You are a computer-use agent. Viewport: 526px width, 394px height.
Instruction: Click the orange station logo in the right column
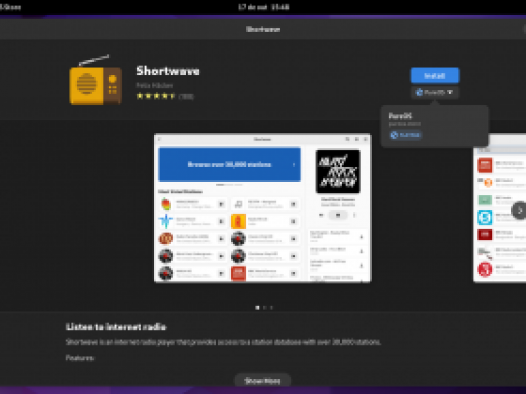click(238, 221)
